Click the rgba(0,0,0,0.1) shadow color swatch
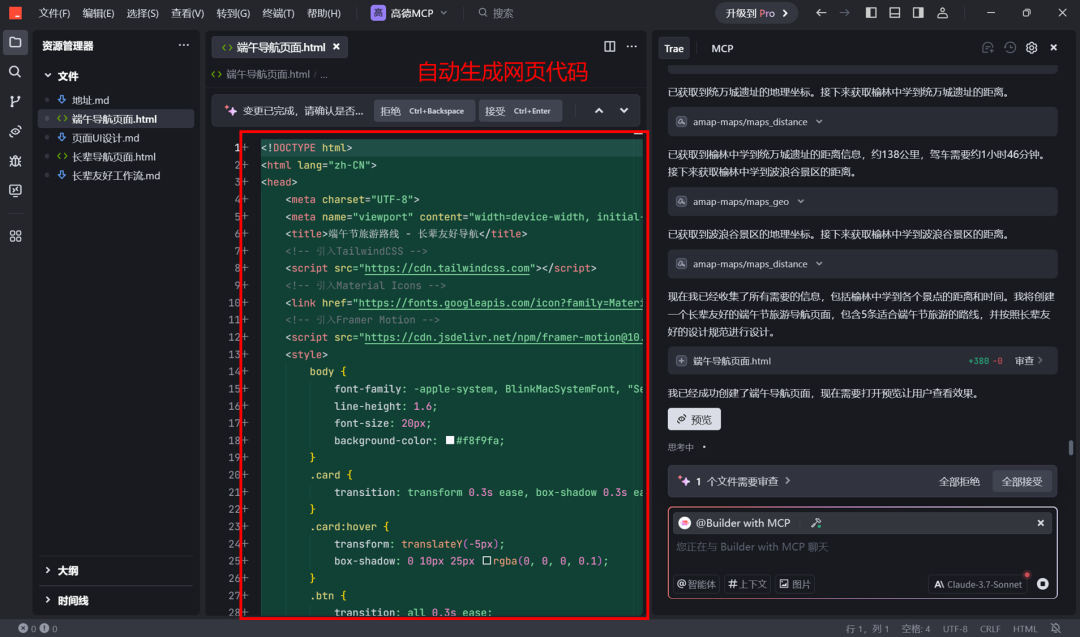The height and width of the screenshot is (637, 1080). click(486, 561)
